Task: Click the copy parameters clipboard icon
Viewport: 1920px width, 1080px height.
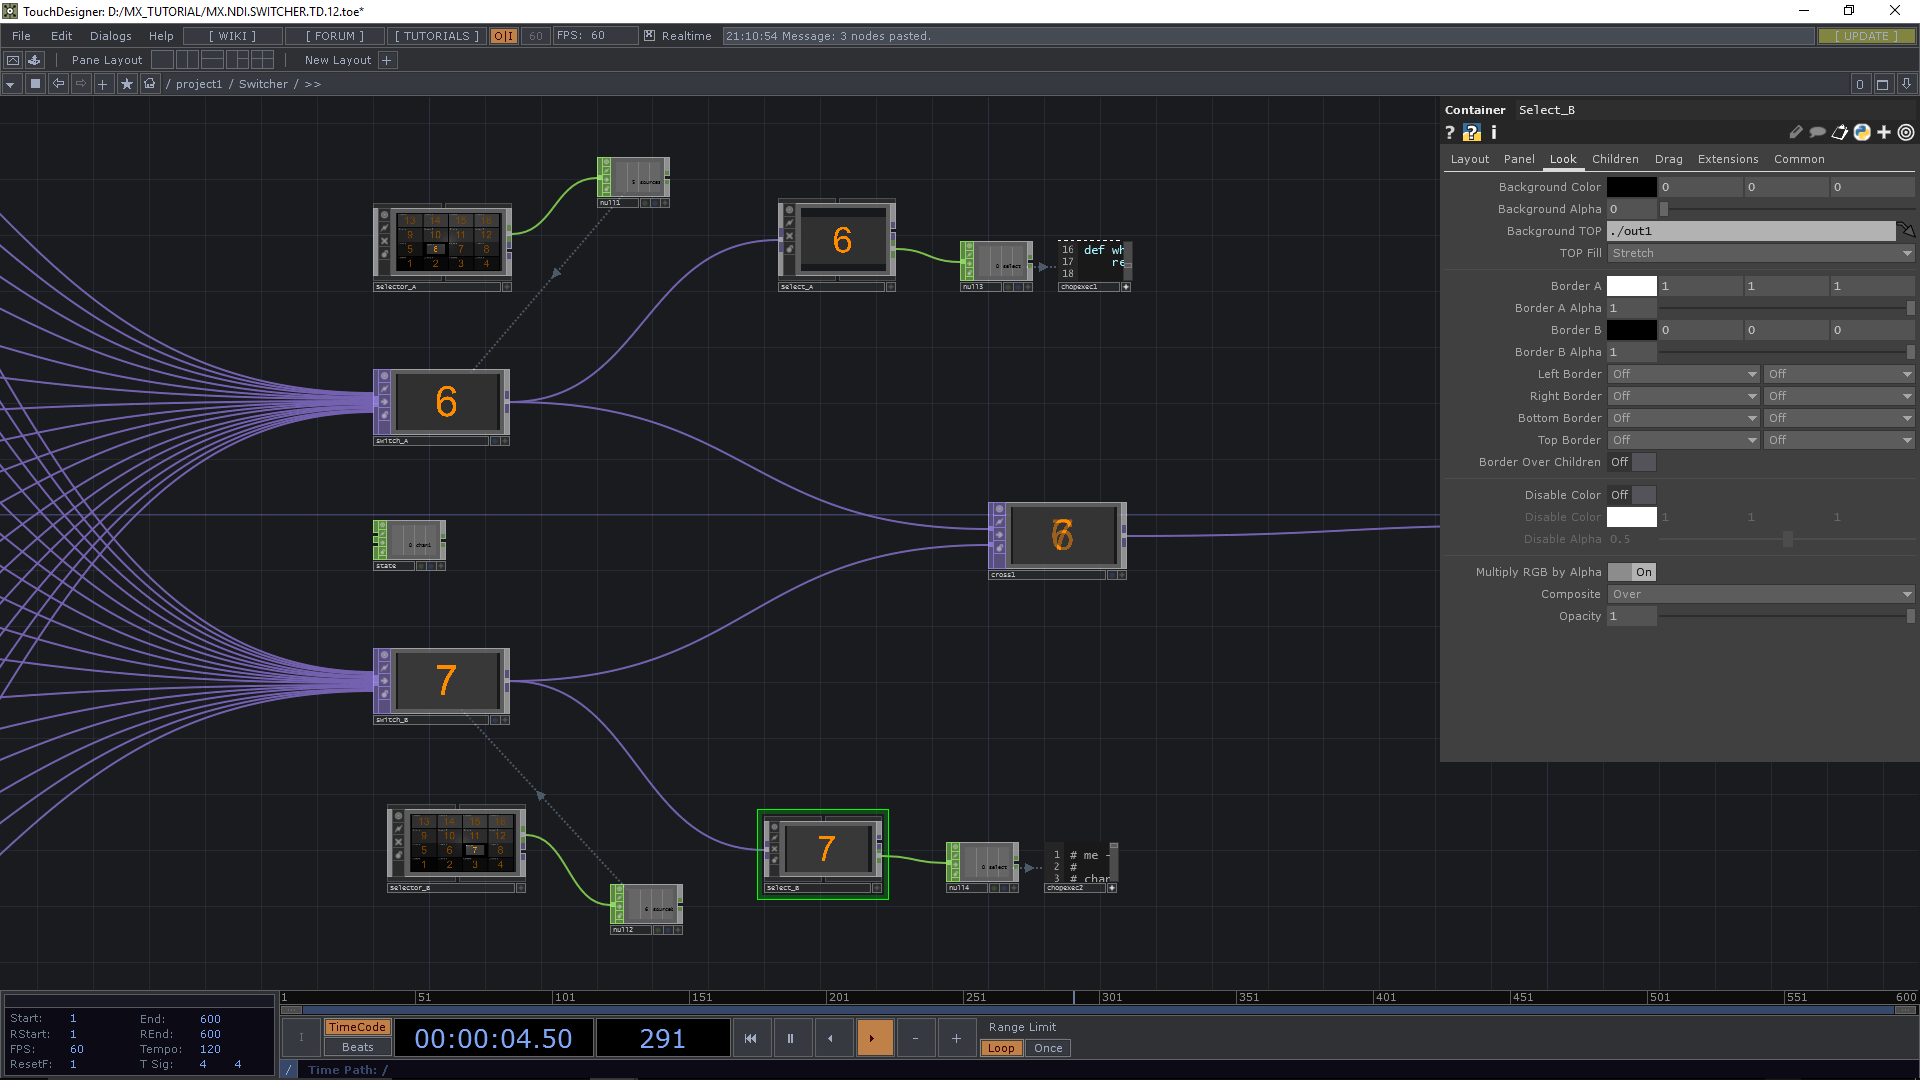Action: coord(1840,132)
